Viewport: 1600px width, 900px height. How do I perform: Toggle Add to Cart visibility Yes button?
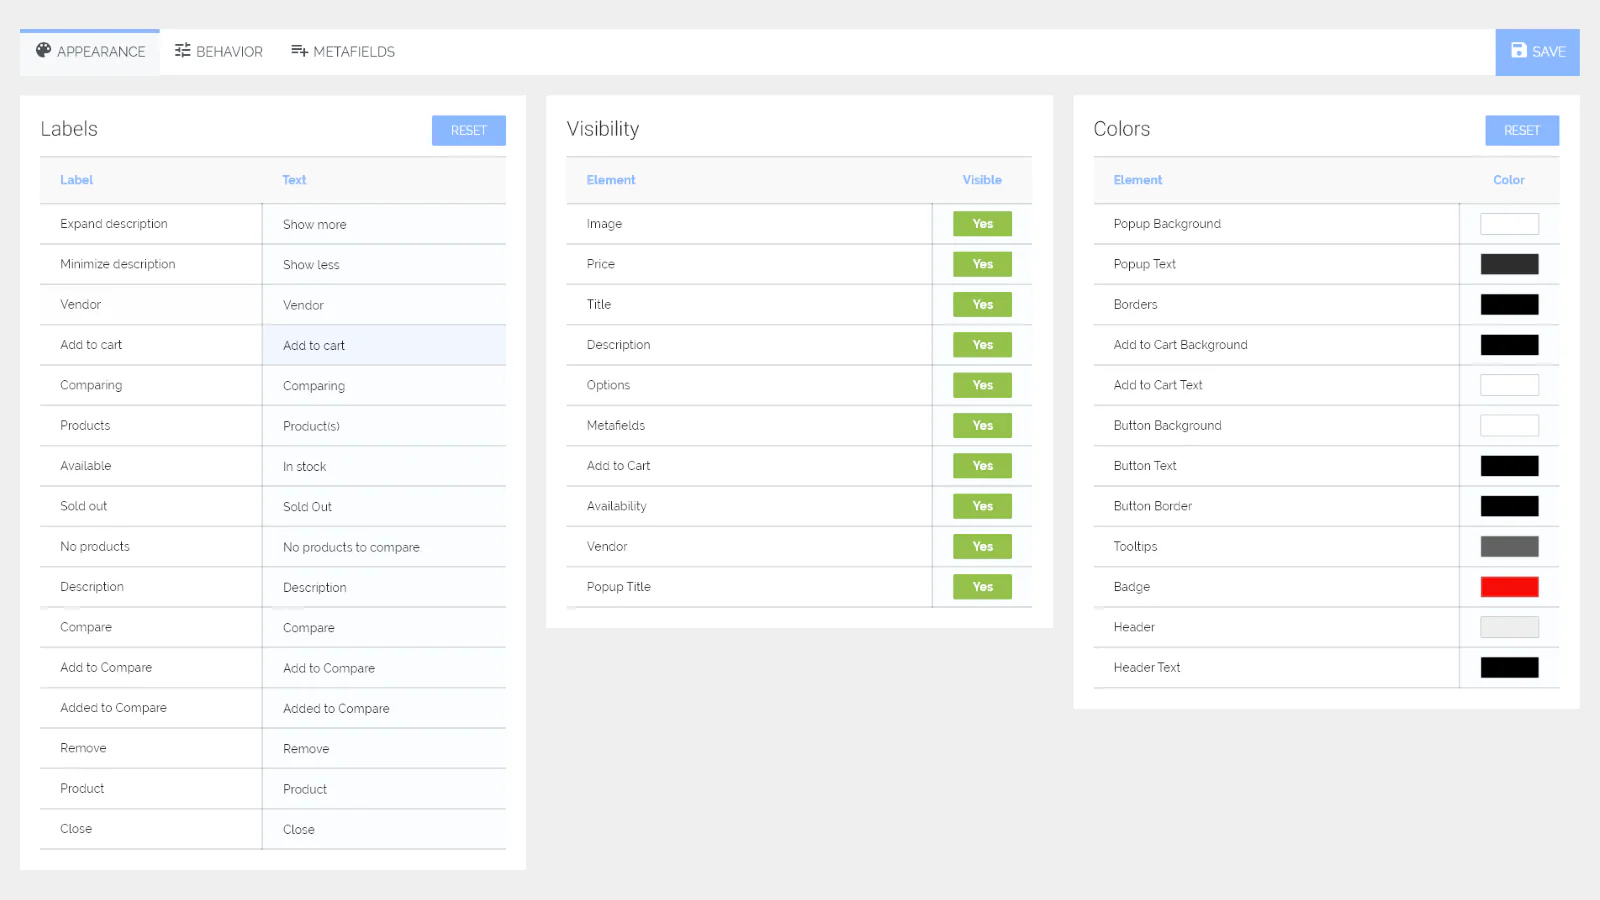tap(982, 466)
